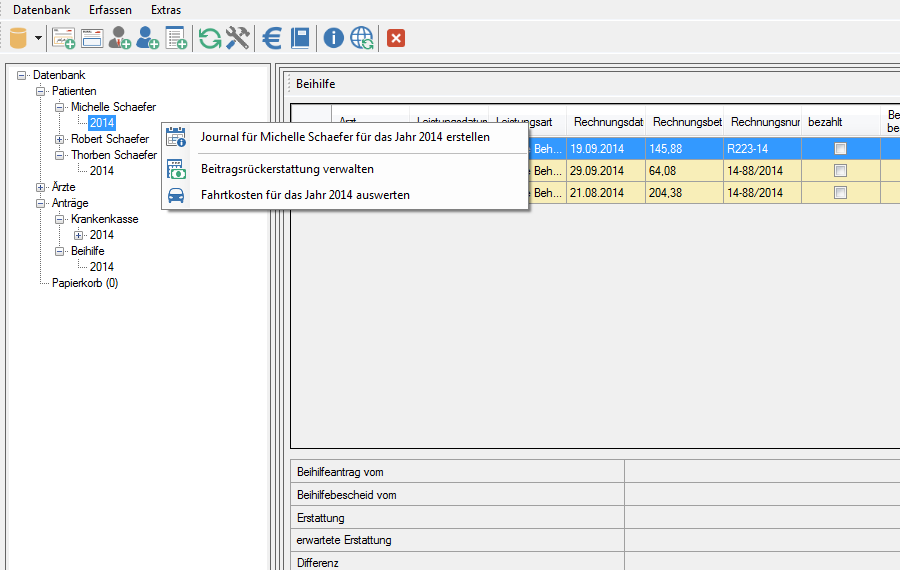Open the Erfassen menu
900x570 pixels.
point(110,10)
